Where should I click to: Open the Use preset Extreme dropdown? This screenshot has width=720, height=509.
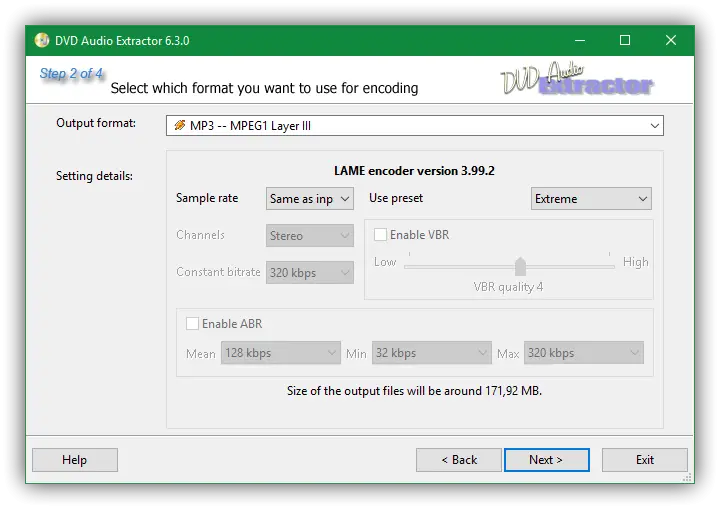591,198
